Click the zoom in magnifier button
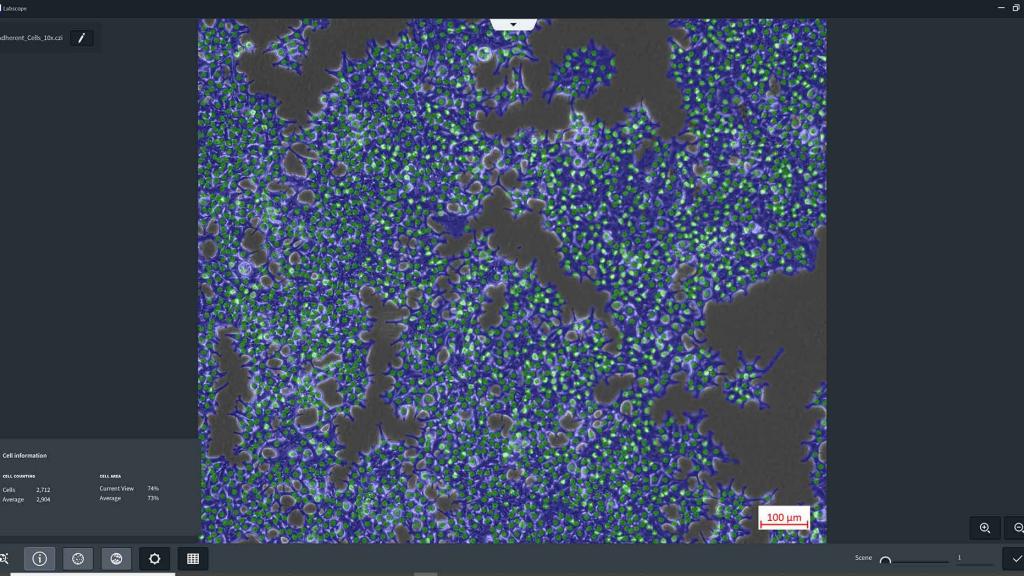The image size is (1024, 576). [985, 528]
